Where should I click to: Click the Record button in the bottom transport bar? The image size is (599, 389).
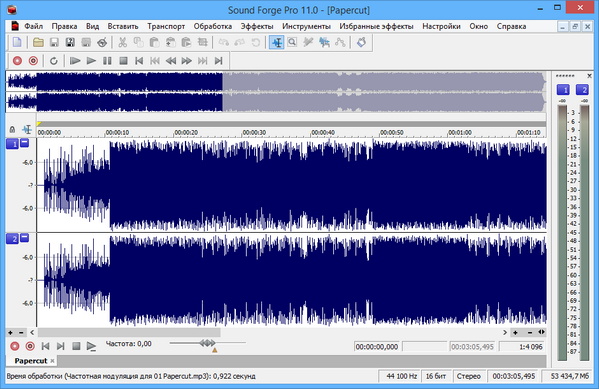pyautogui.click(x=15, y=346)
